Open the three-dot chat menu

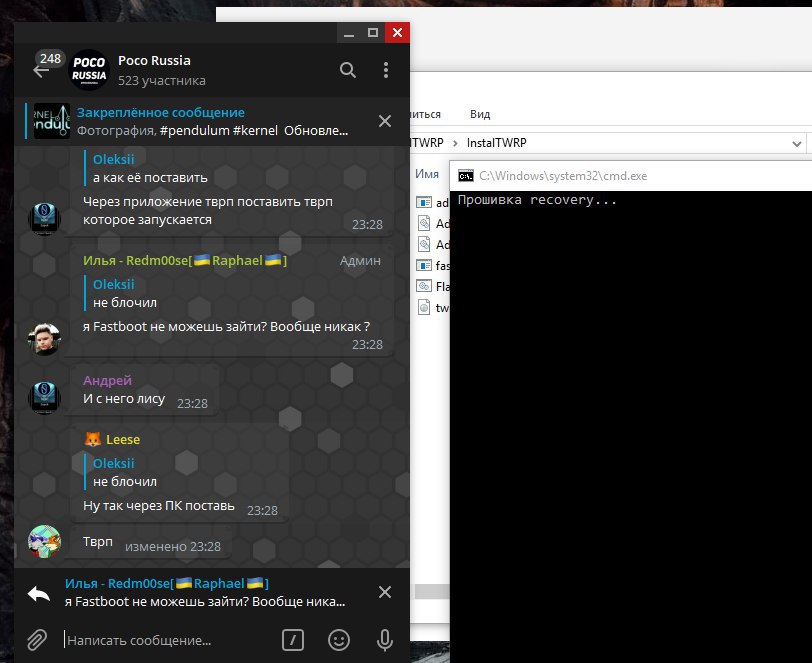coord(386,70)
